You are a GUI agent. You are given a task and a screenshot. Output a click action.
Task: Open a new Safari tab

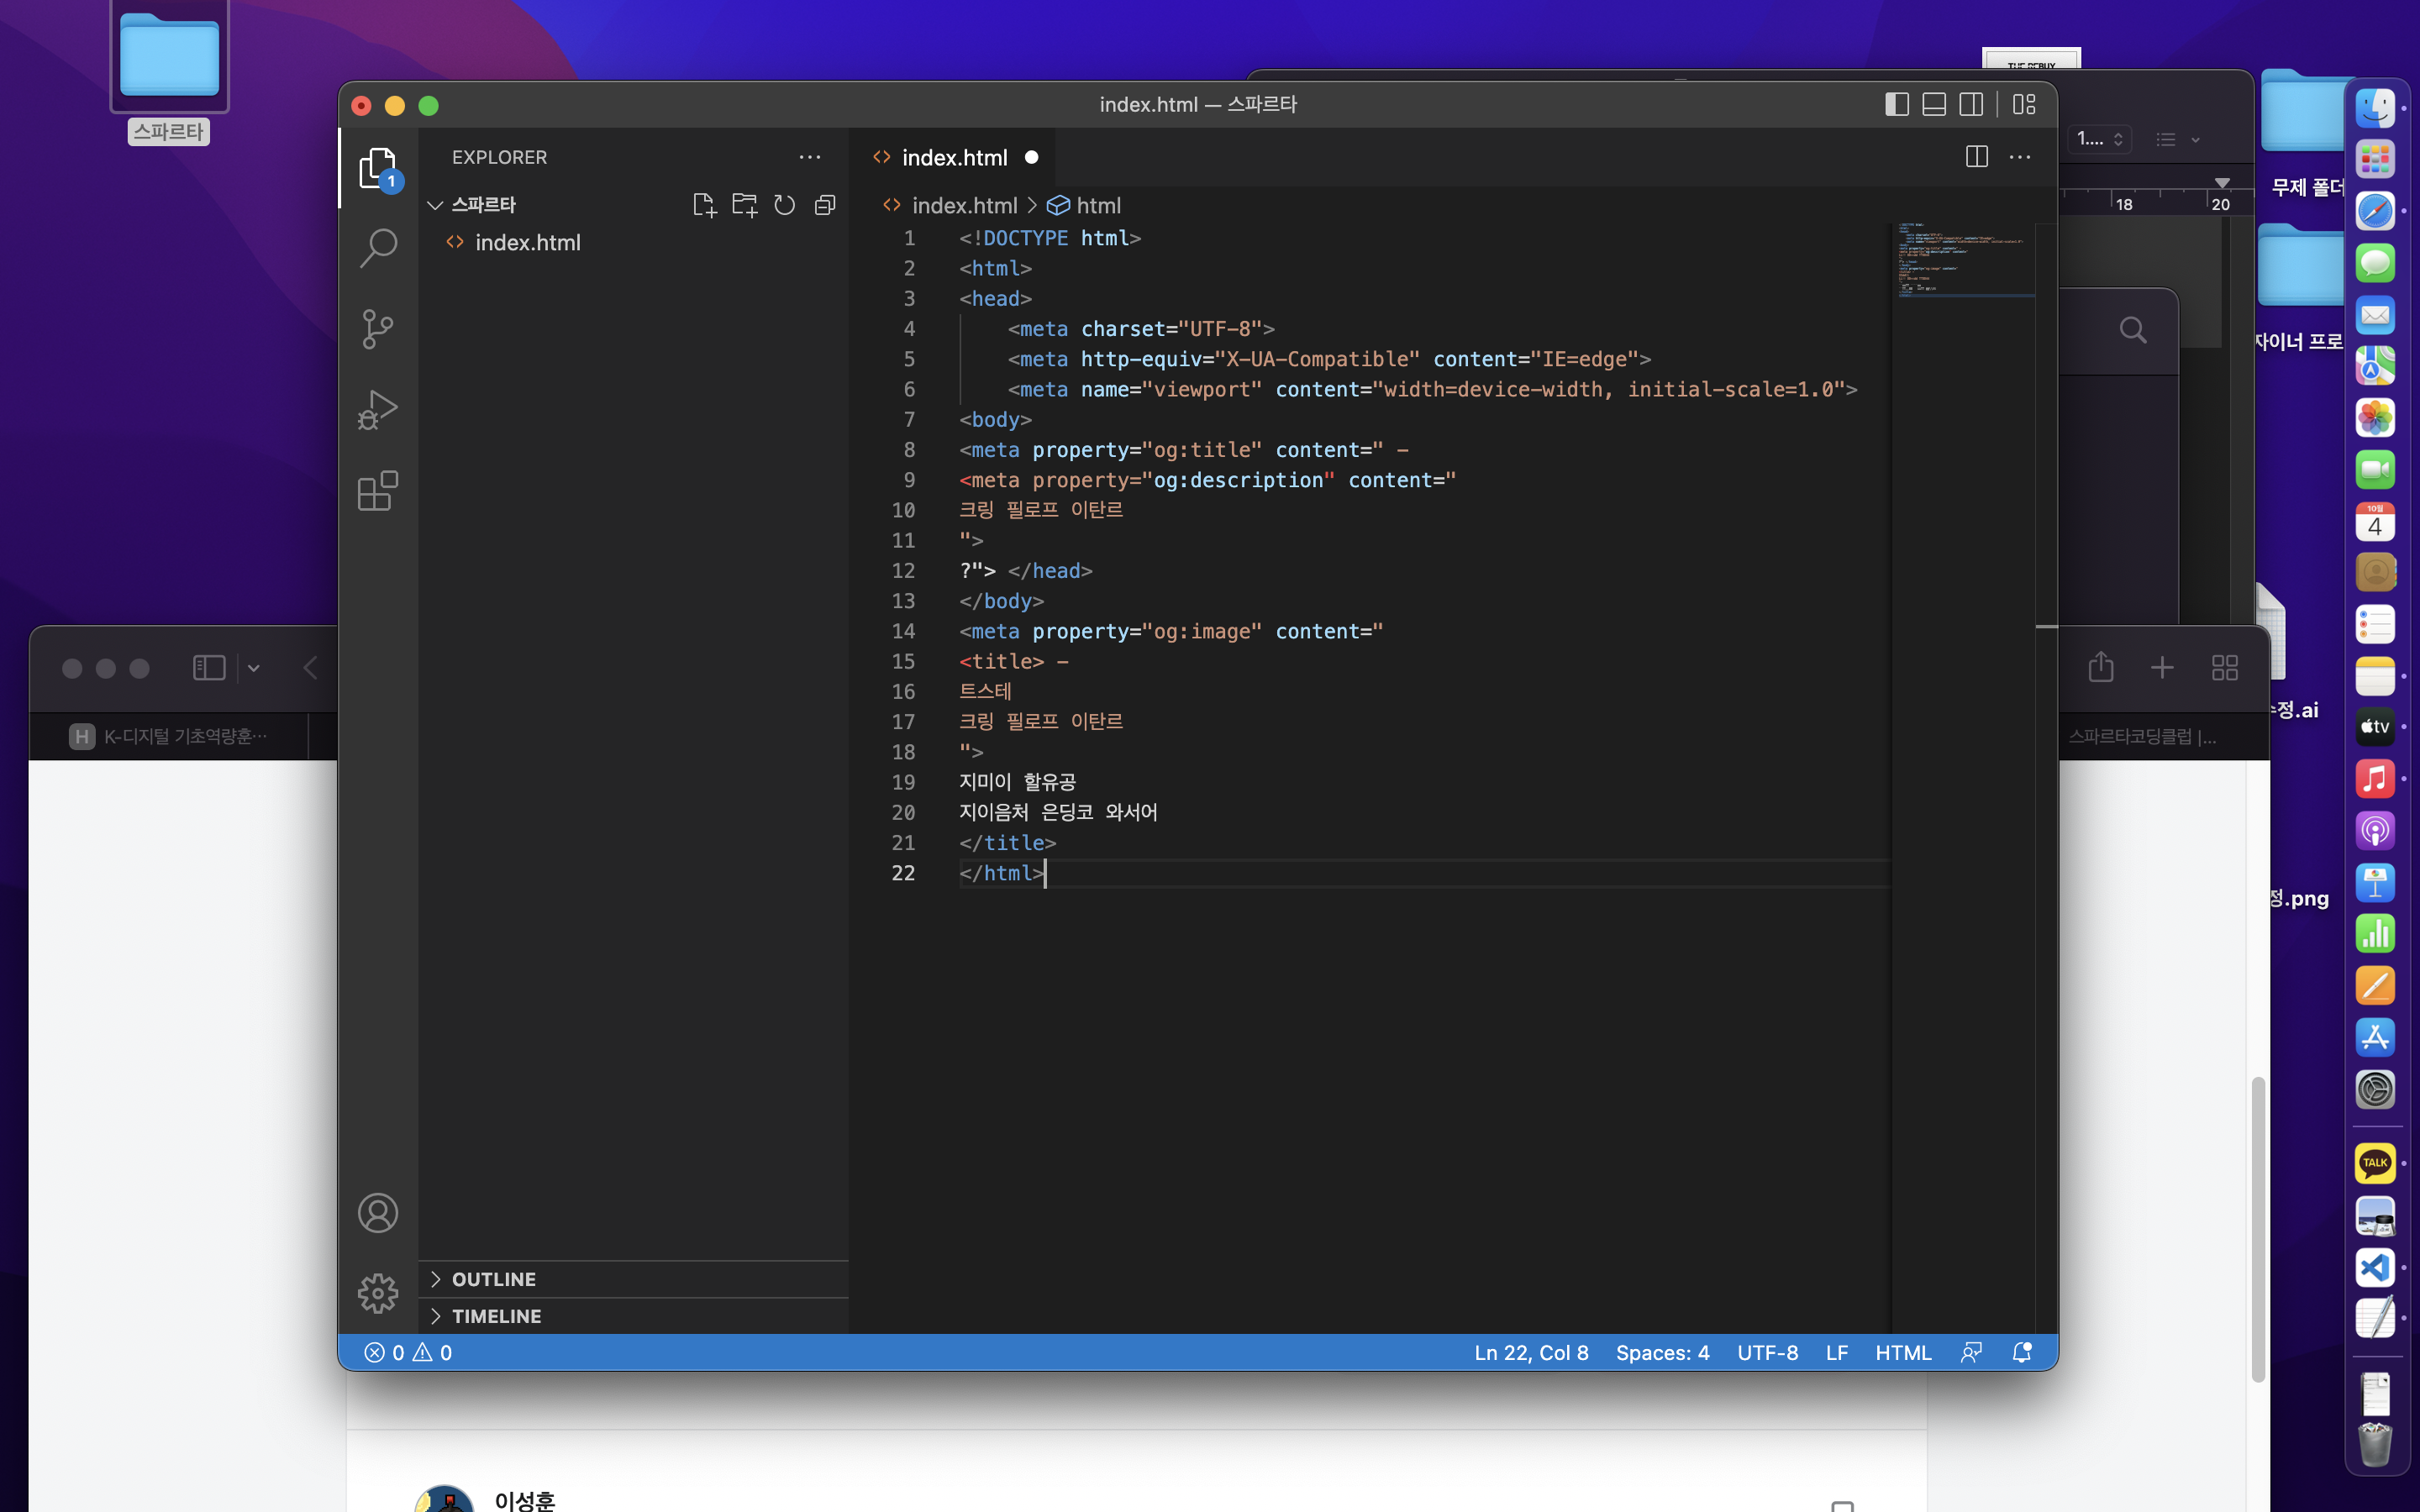point(2162,667)
